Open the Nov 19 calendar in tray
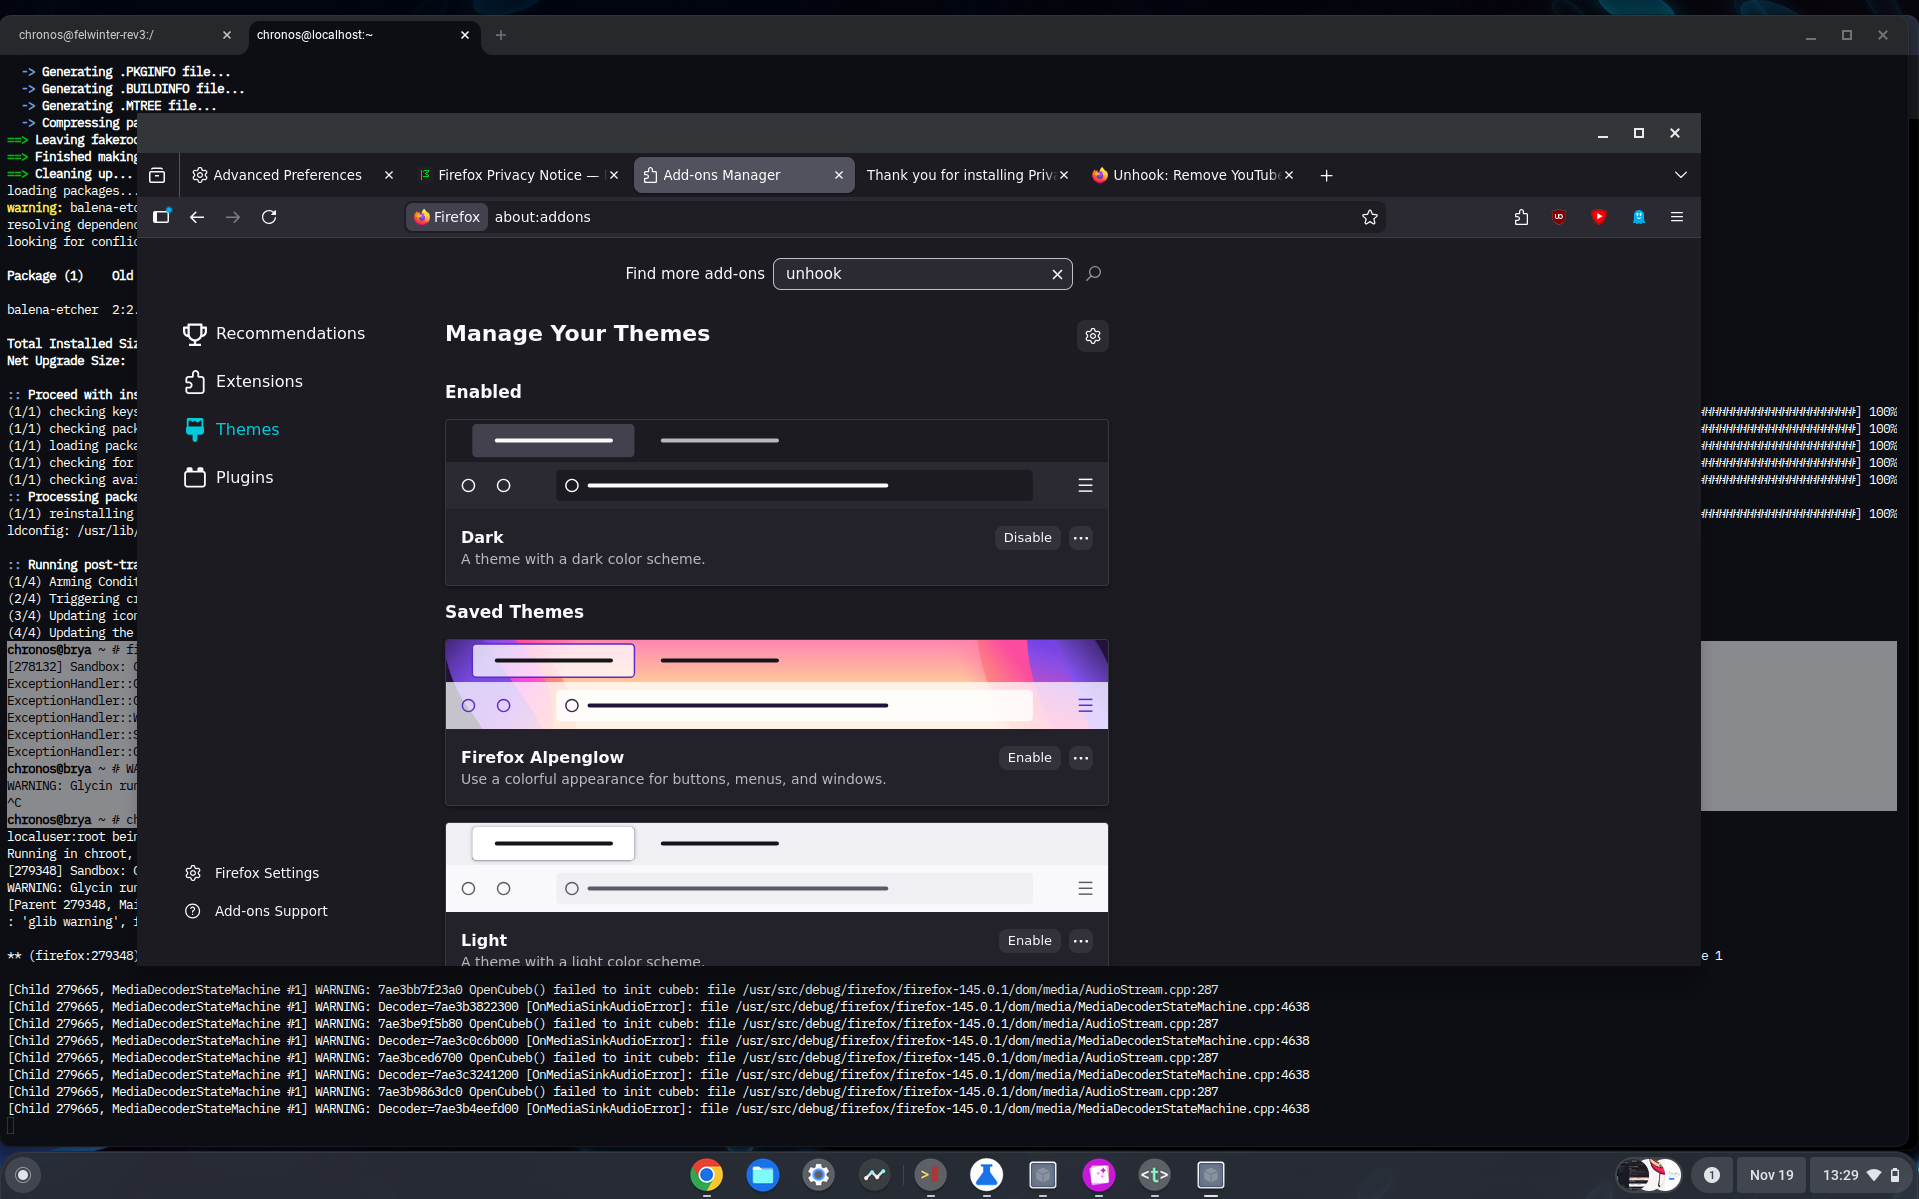Image resolution: width=1919 pixels, height=1199 pixels. click(1771, 1175)
